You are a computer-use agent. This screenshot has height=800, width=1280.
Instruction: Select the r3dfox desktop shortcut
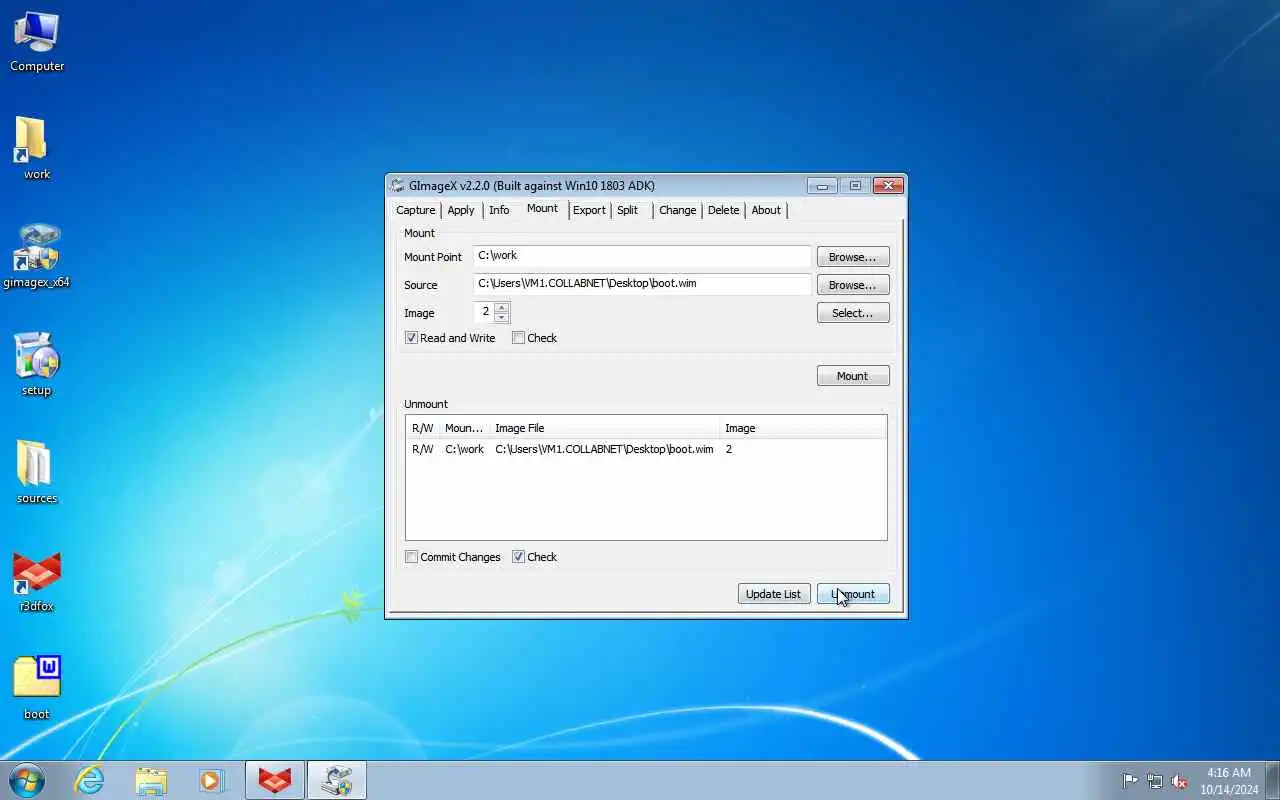37,580
